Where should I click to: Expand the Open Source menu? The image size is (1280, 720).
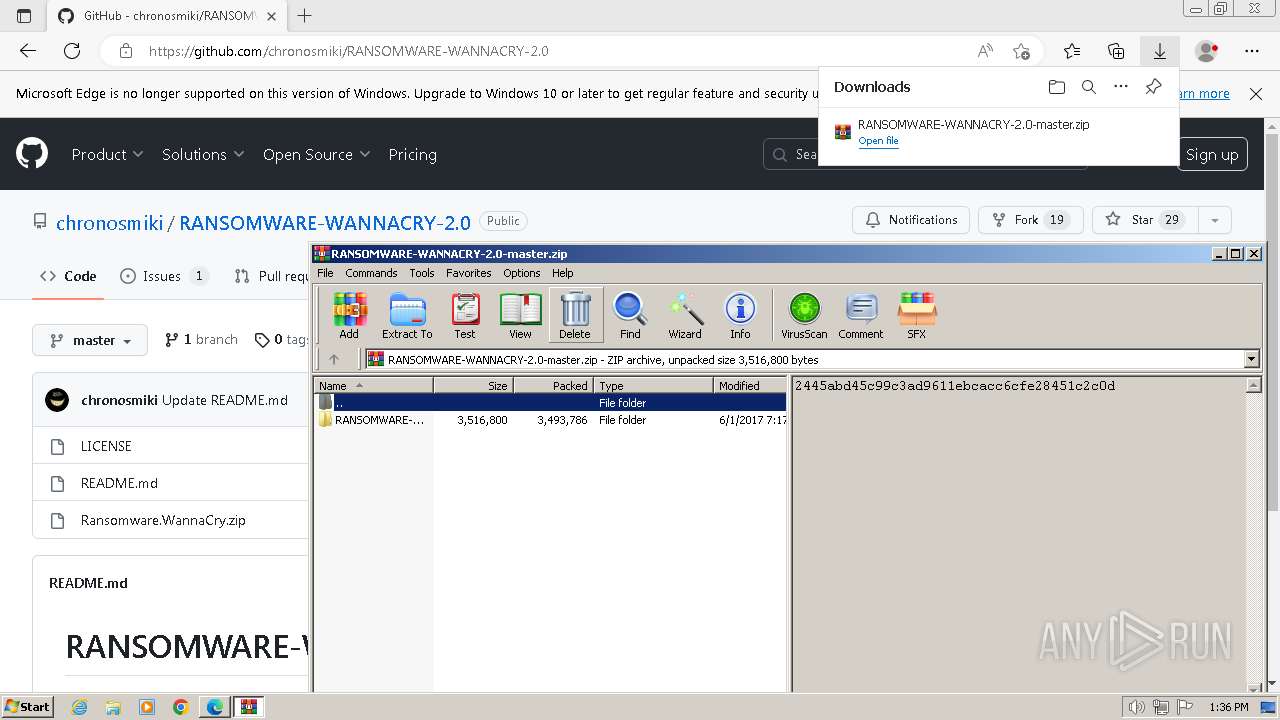click(x=316, y=154)
